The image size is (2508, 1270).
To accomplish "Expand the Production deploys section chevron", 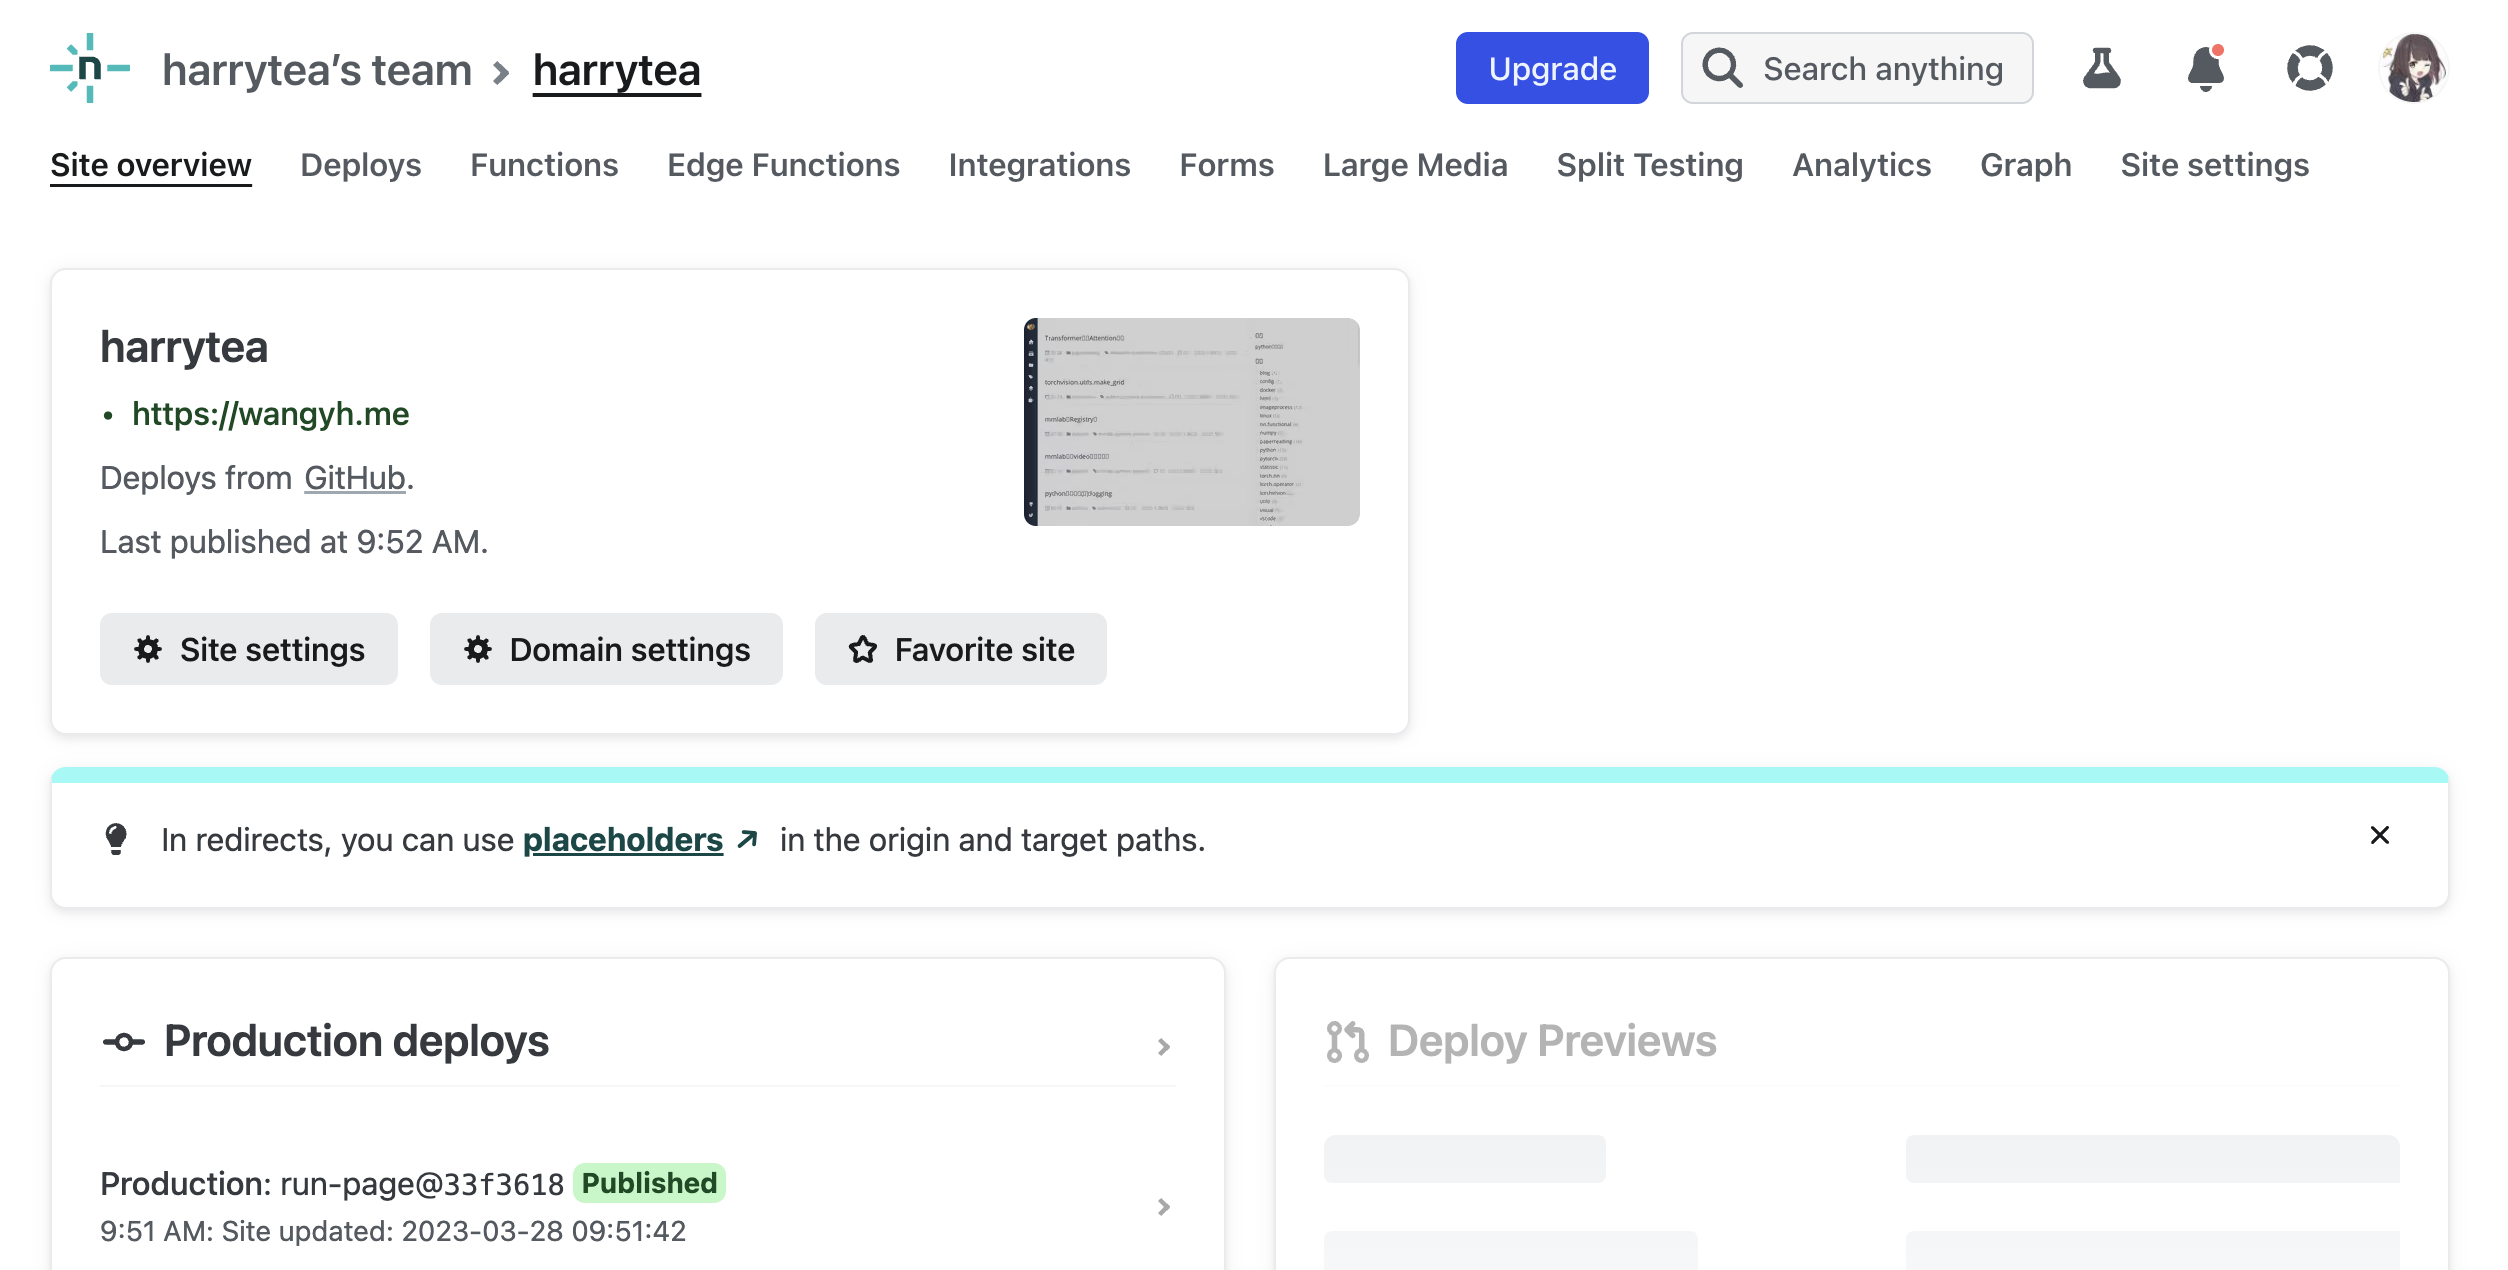I will pos(1163,1046).
